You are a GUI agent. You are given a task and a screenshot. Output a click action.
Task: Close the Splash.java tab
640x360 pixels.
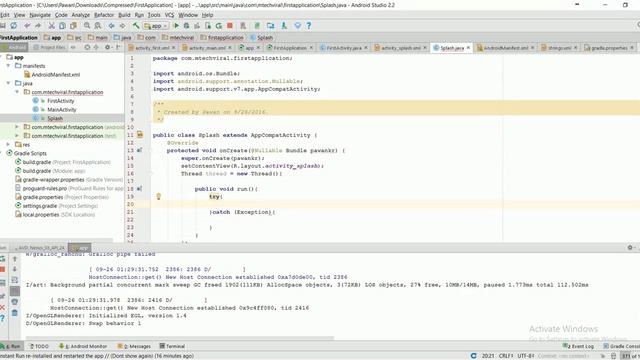click(x=468, y=48)
